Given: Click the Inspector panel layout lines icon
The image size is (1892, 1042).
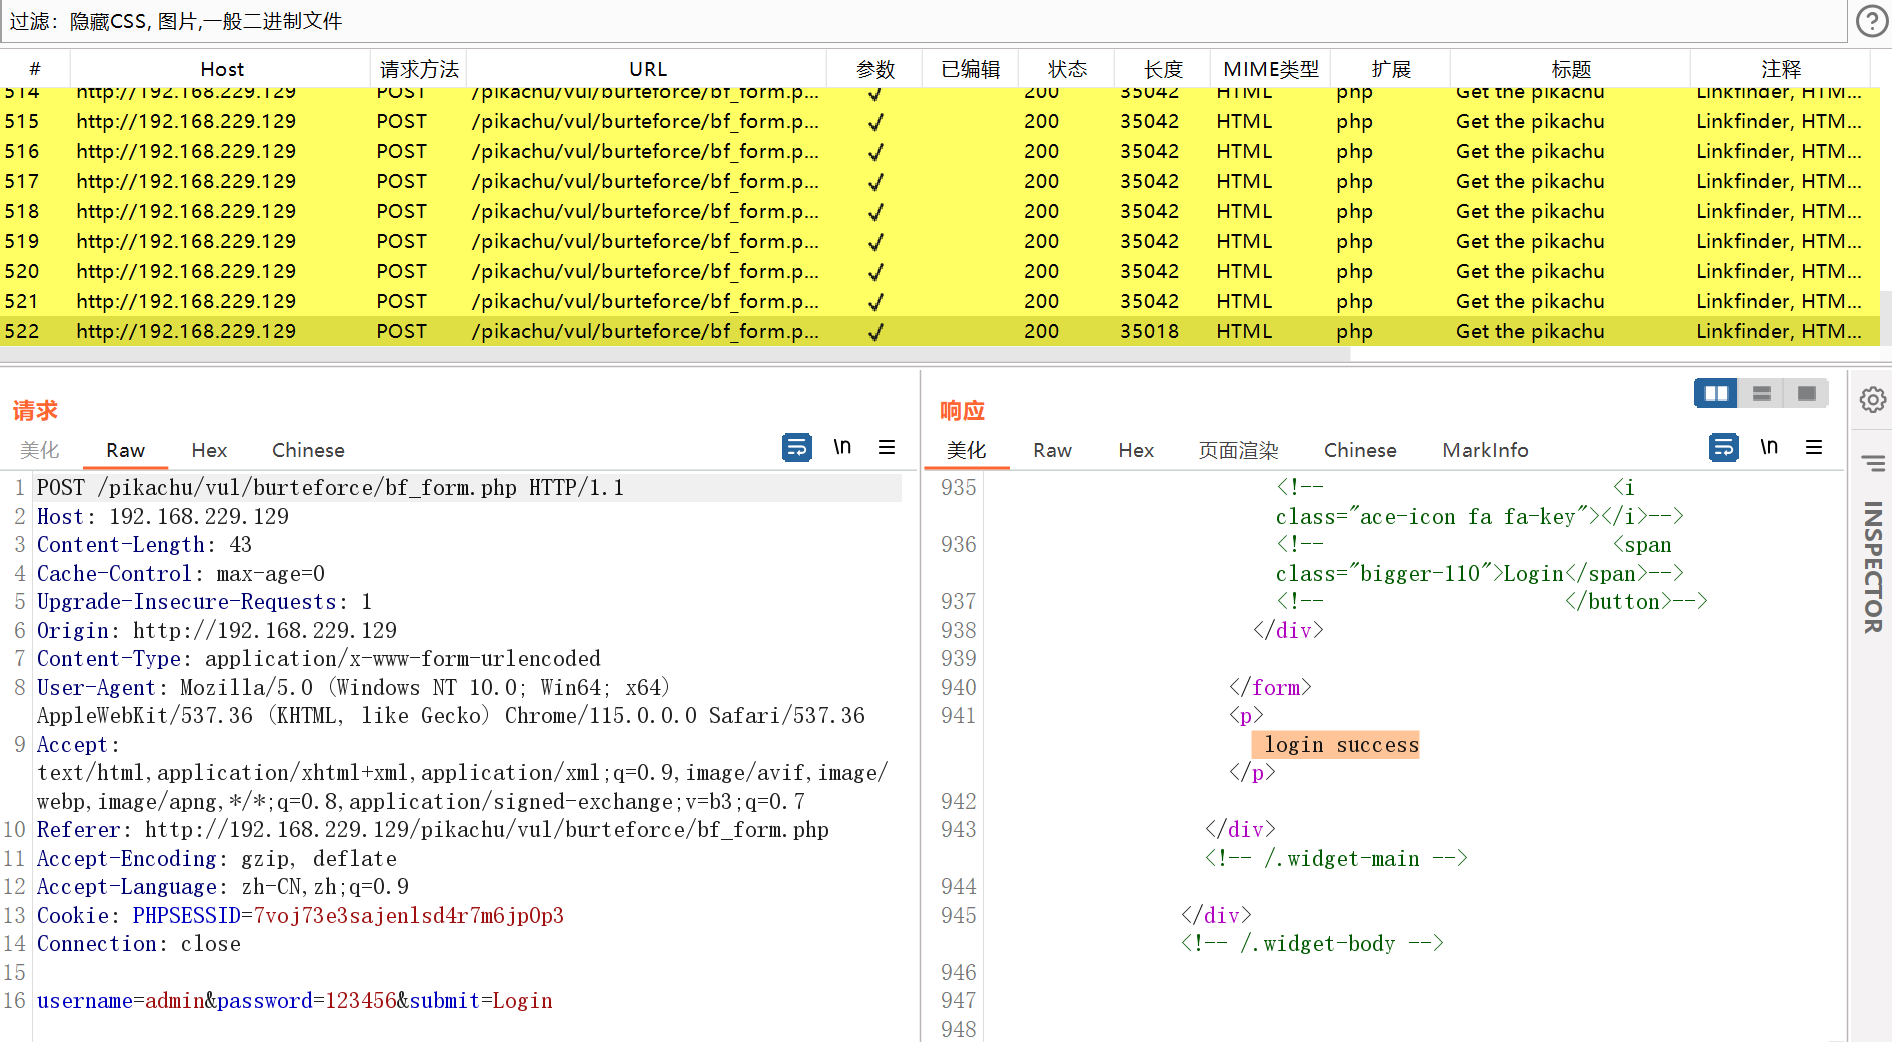Looking at the screenshot, I should tap(1873, 463).
